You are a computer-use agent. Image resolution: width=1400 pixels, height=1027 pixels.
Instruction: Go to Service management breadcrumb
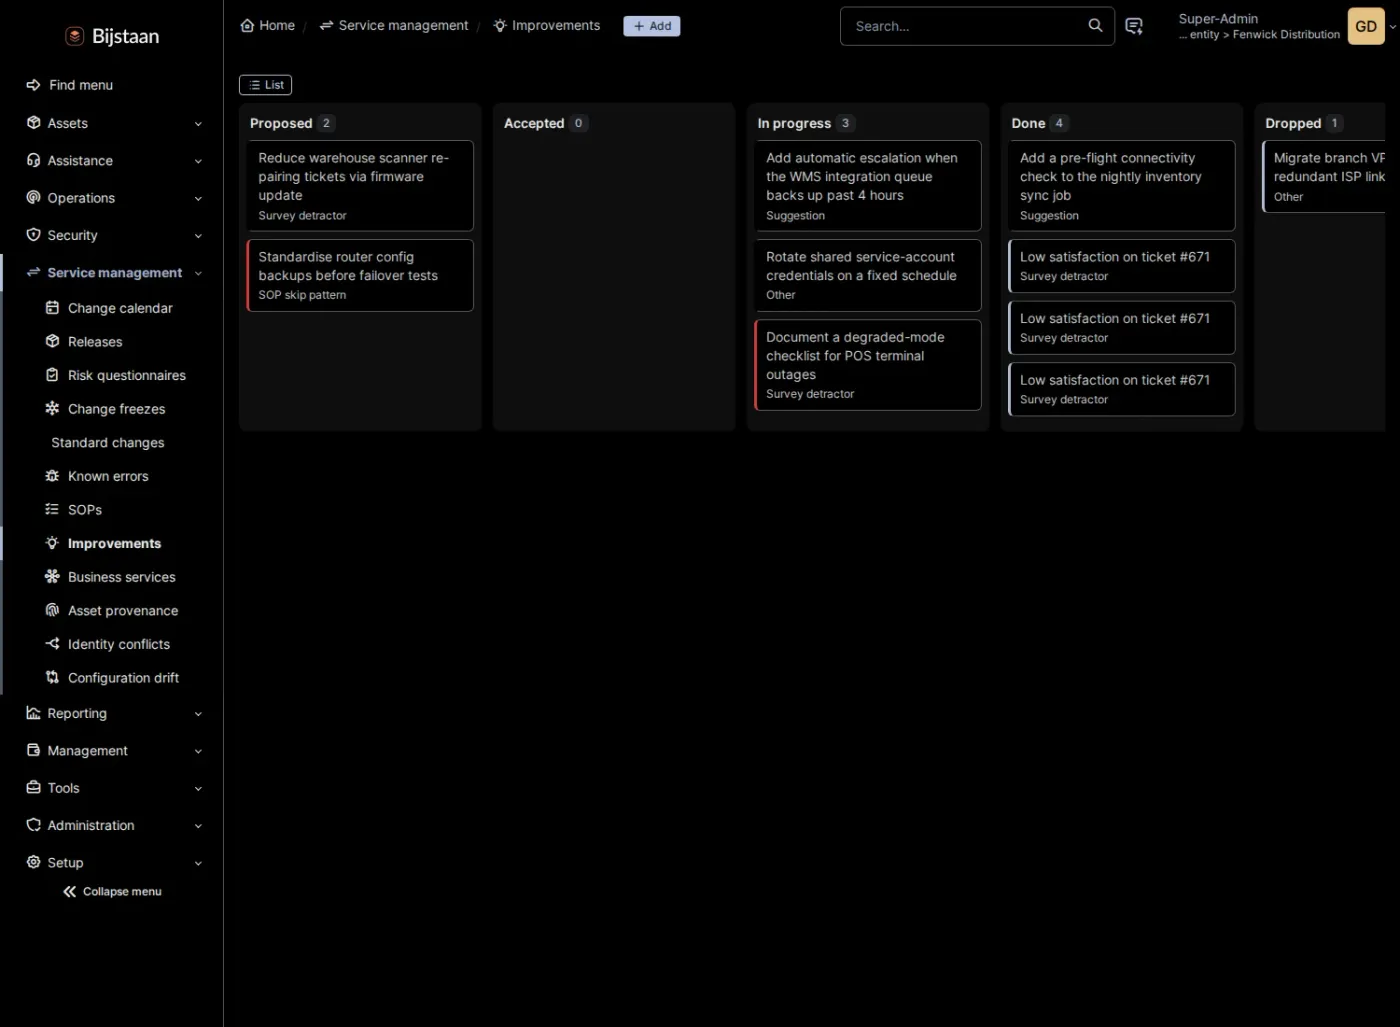pyautogui.click(x=394, y=25)
